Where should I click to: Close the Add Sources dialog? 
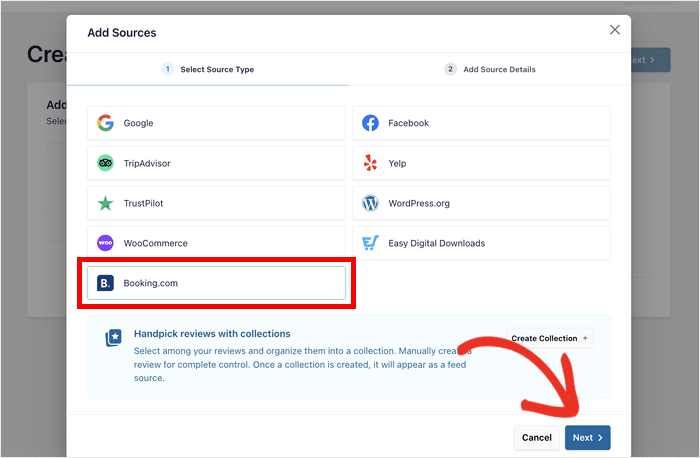(615, 30)
